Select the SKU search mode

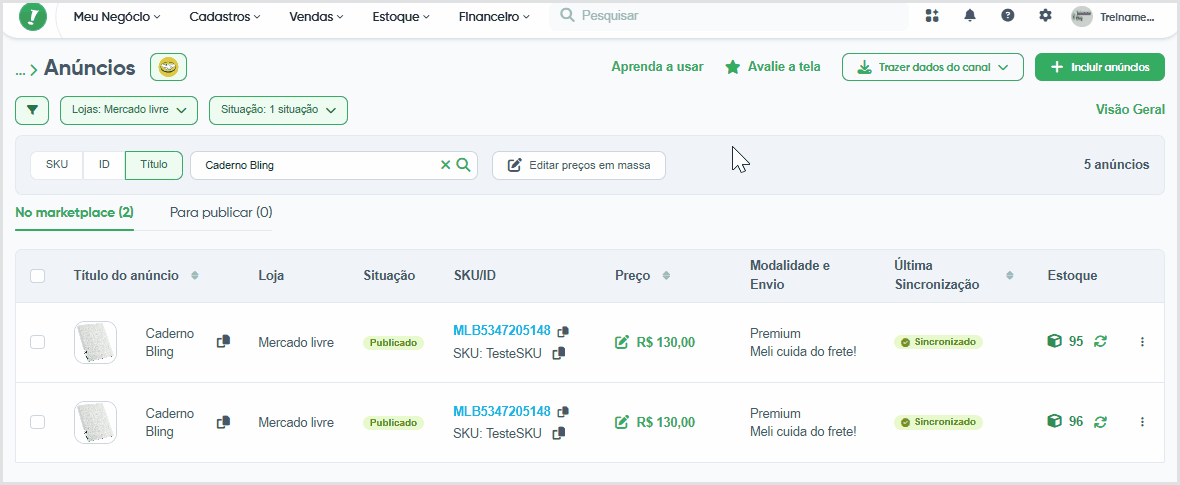(56, 165)
